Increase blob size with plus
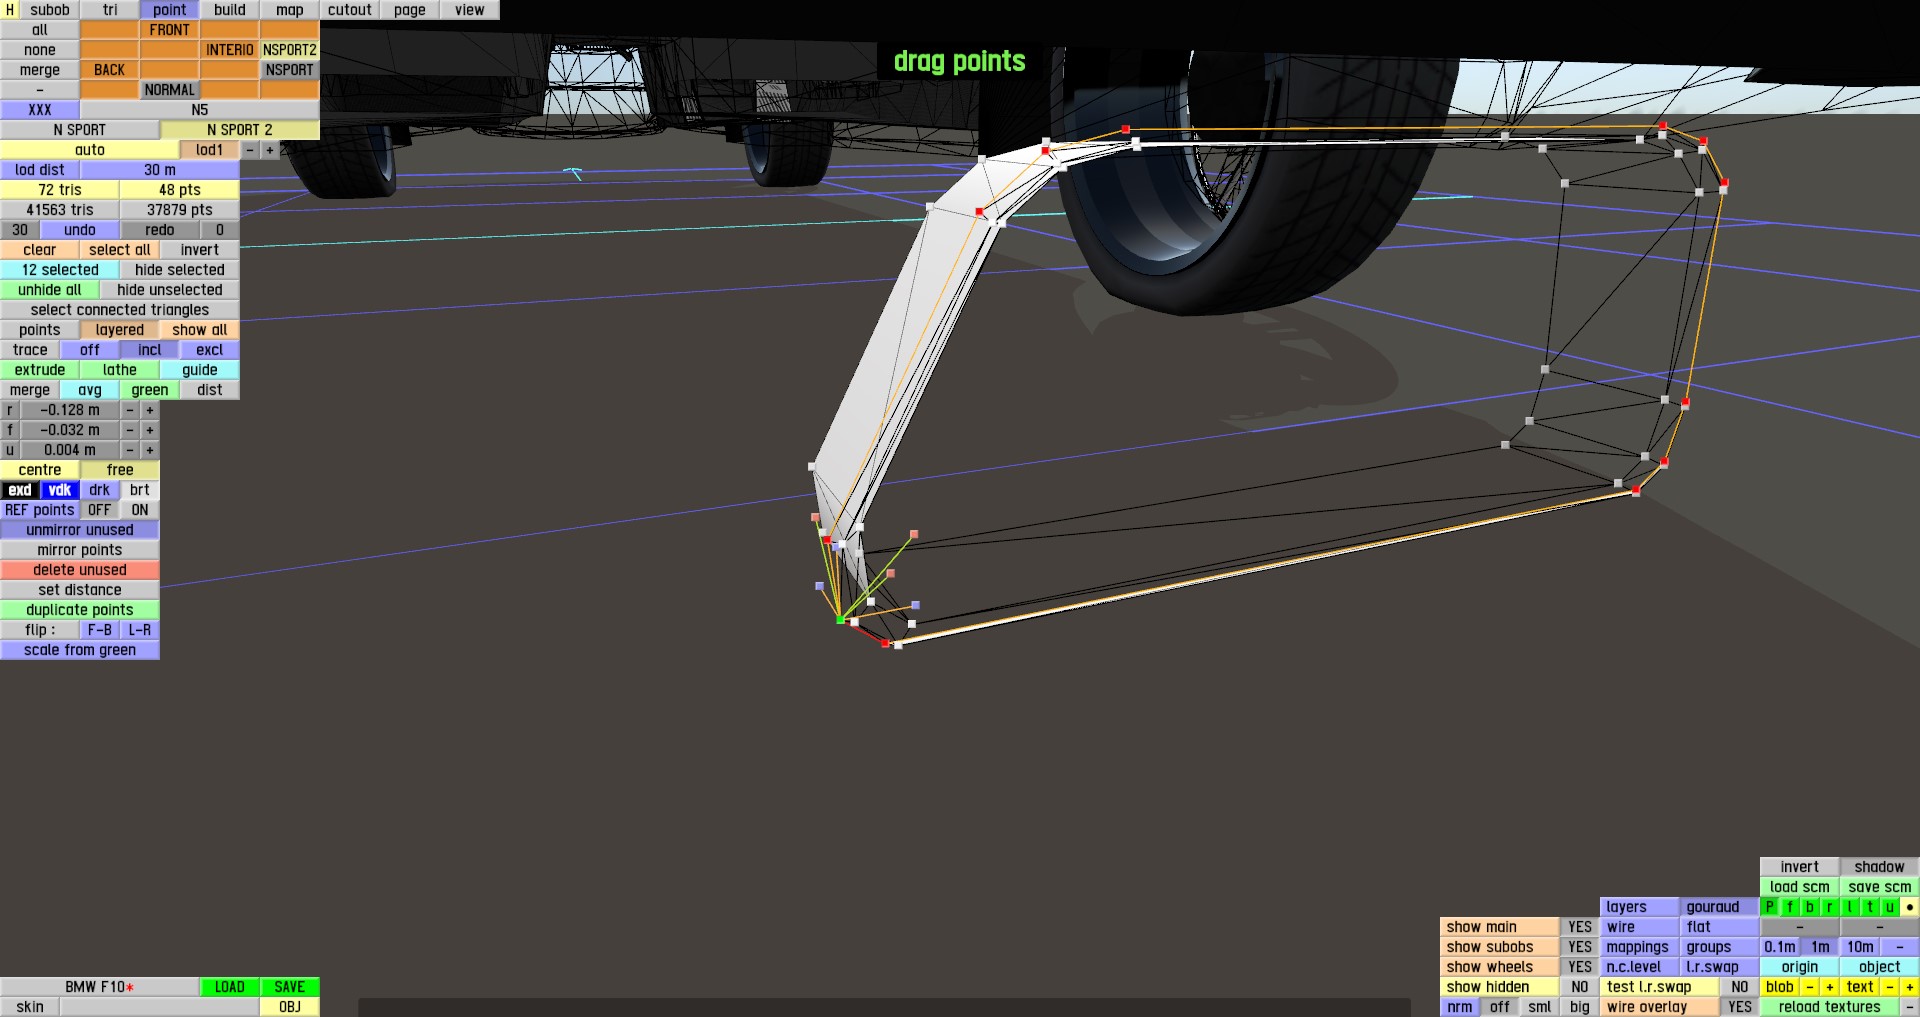 pyautogui.click(x=1830, y=987)
